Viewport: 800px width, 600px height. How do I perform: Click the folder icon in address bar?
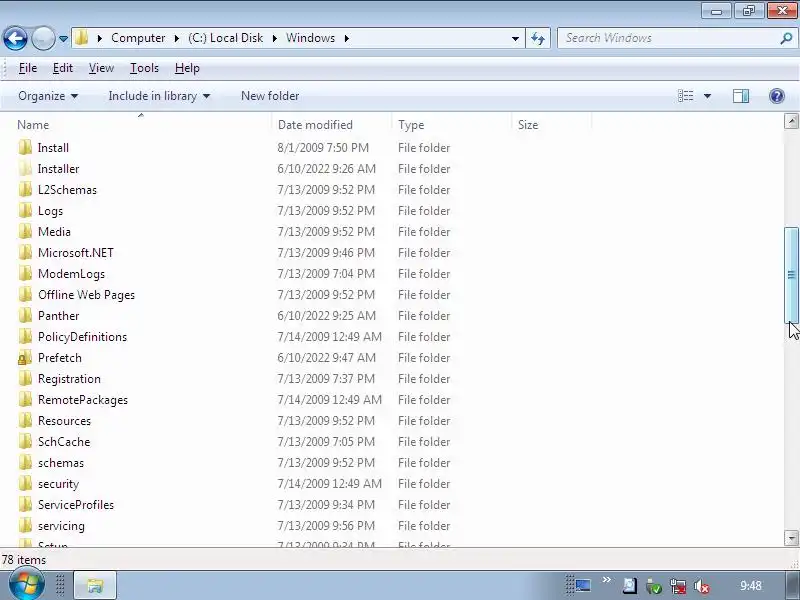point(81,38)
